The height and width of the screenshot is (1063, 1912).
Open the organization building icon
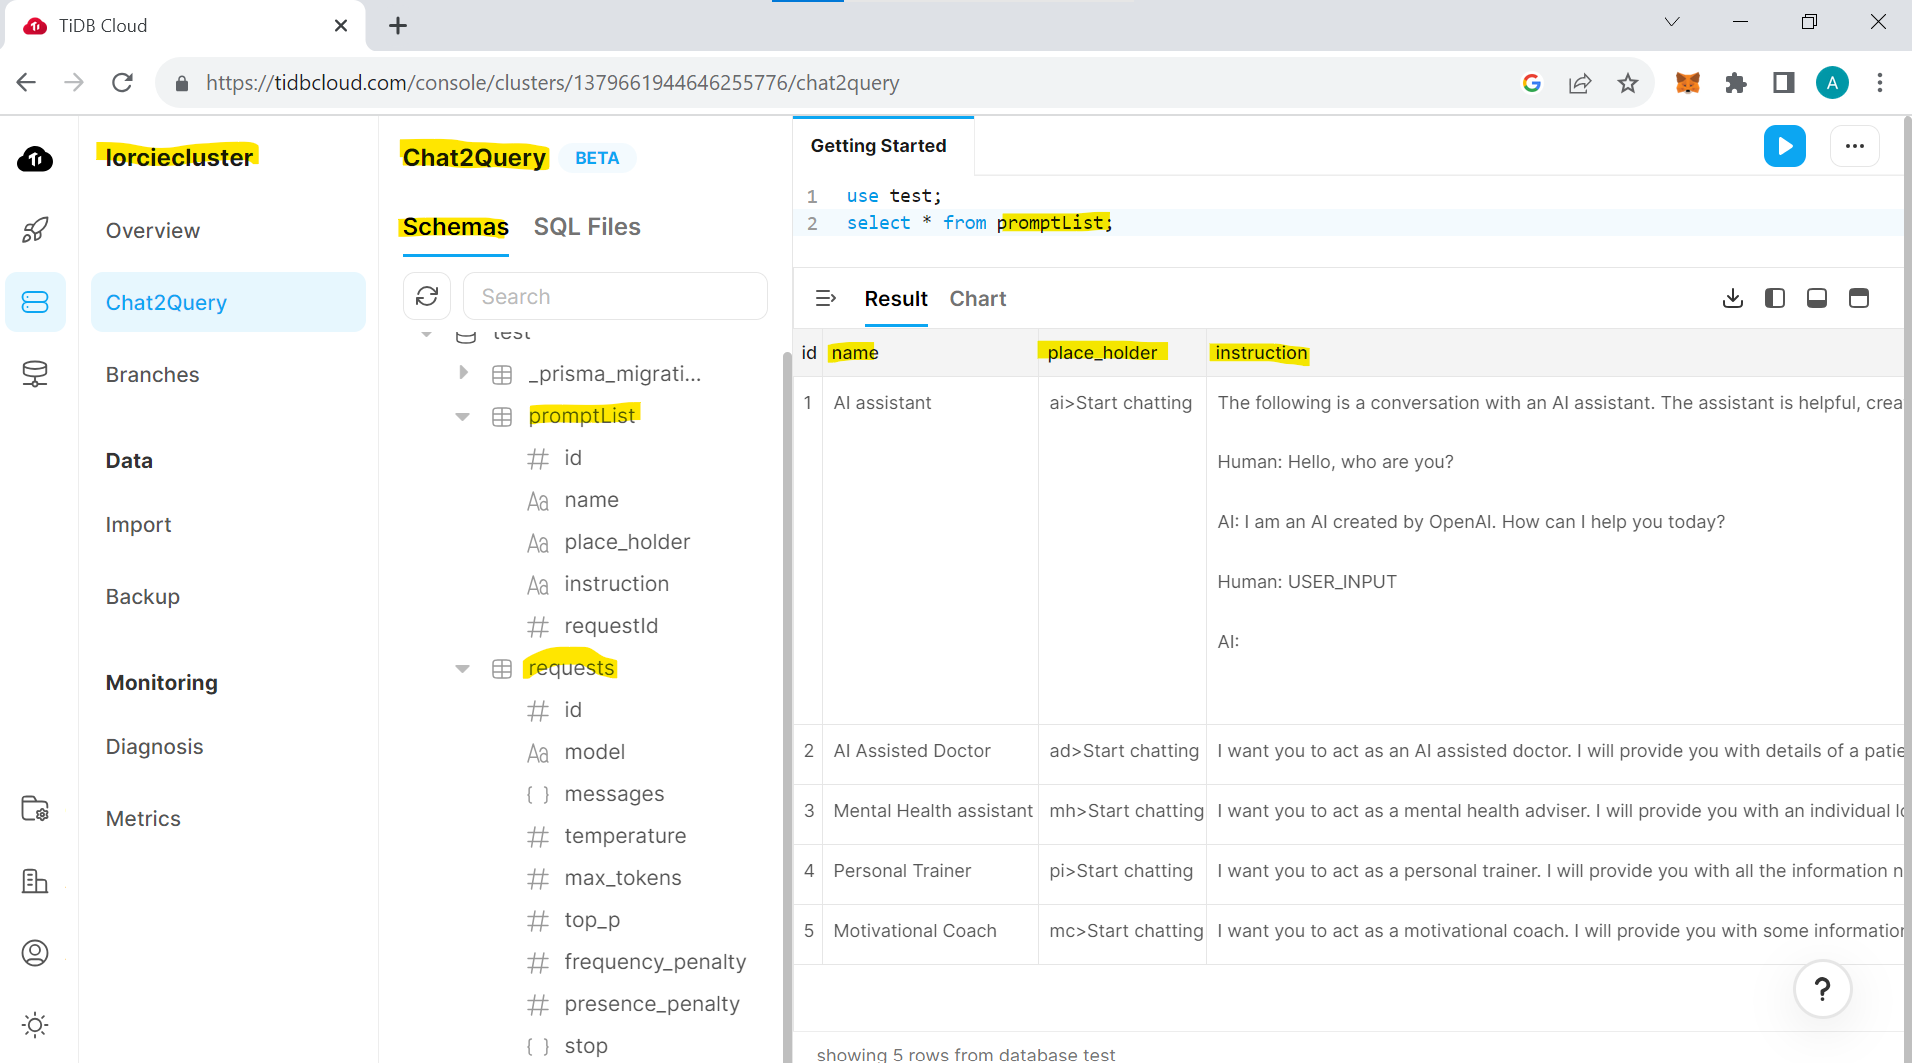[x=35, y=881]
